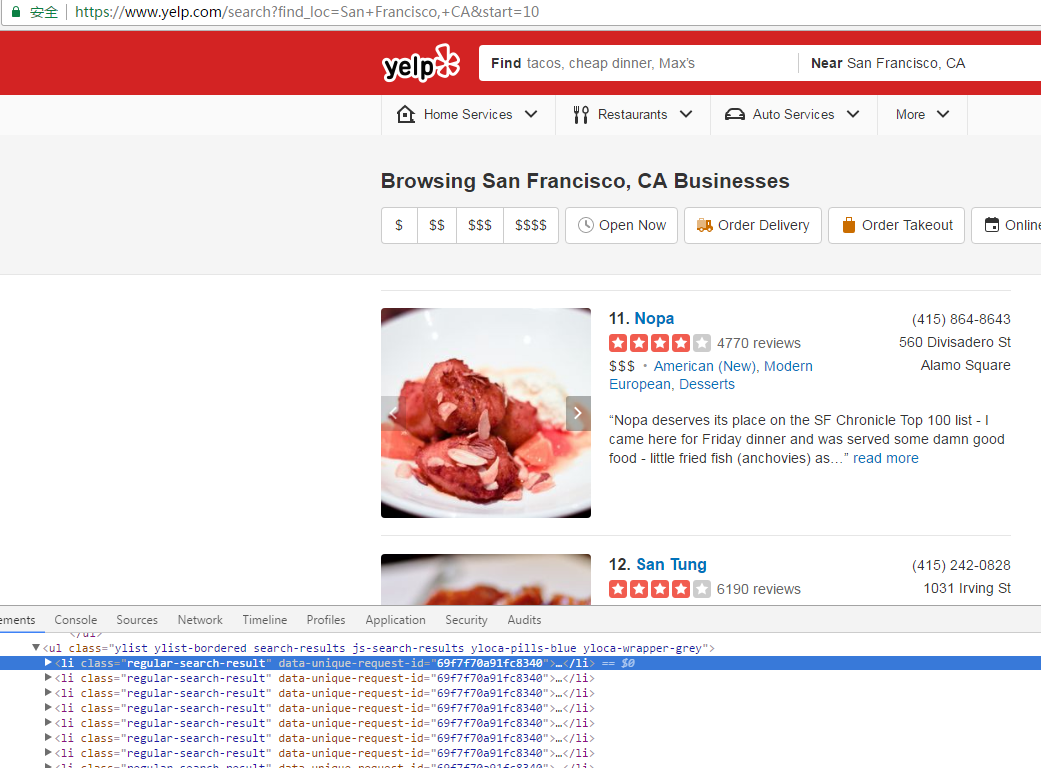This screenshot has height=768, width=1041.
Task: Switch to the Timeline tab
Action: coord(264,619)
